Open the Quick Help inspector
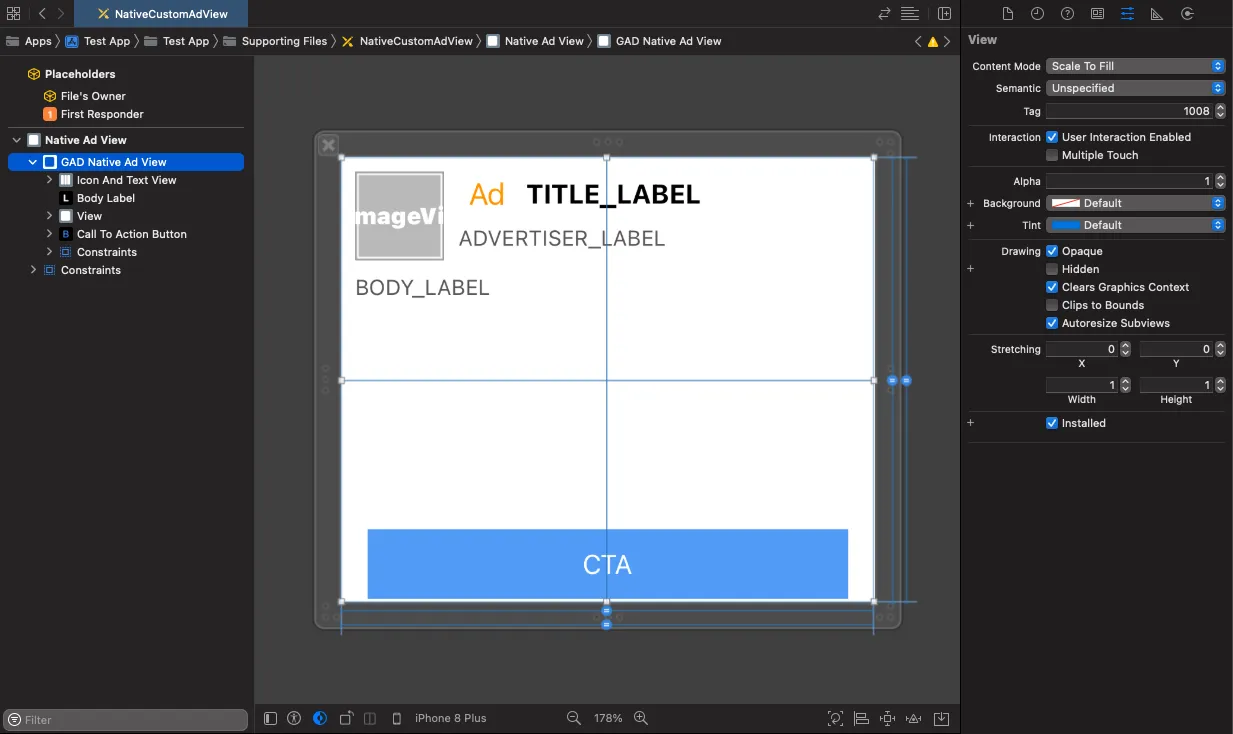 [1067, 13]
